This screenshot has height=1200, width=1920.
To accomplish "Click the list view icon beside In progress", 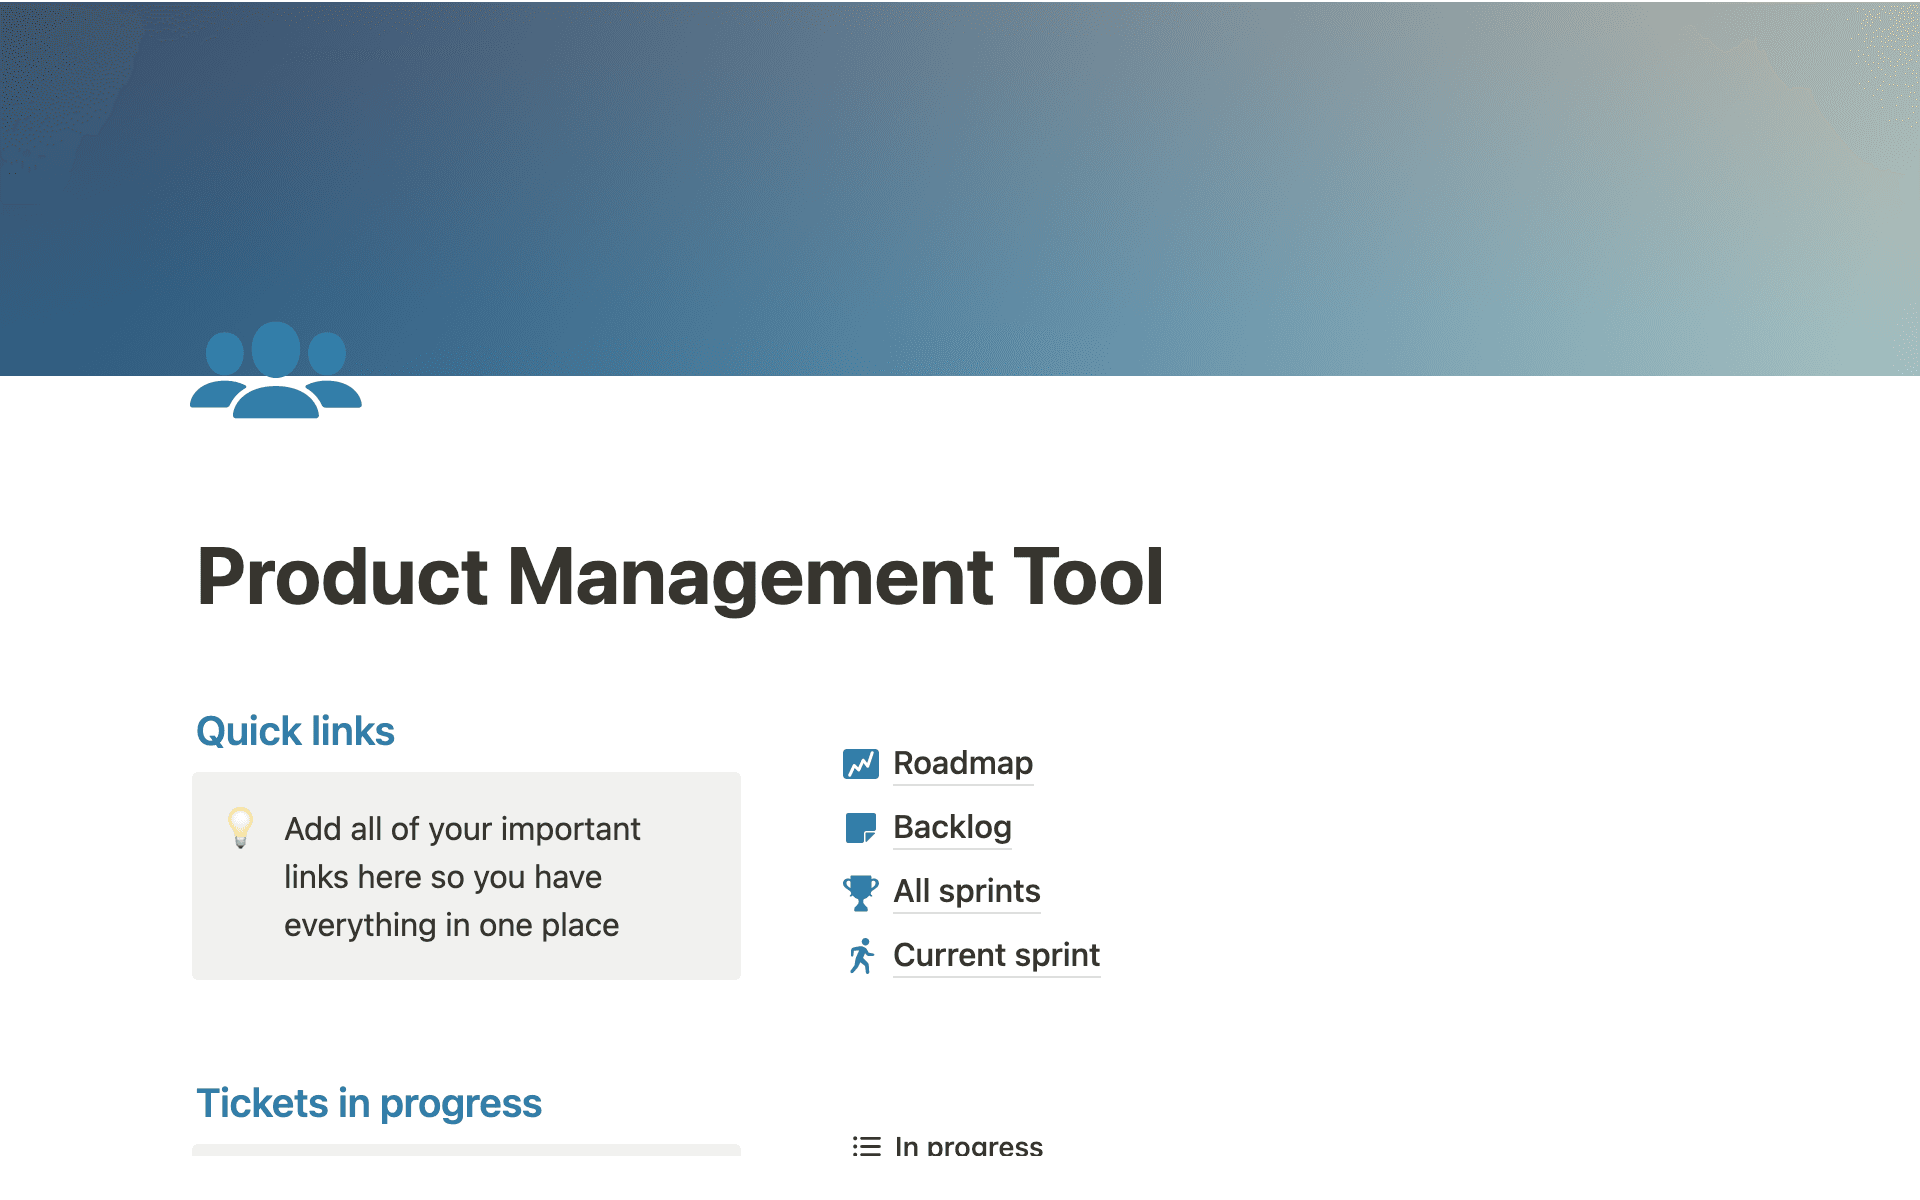I will [866, 1146].
